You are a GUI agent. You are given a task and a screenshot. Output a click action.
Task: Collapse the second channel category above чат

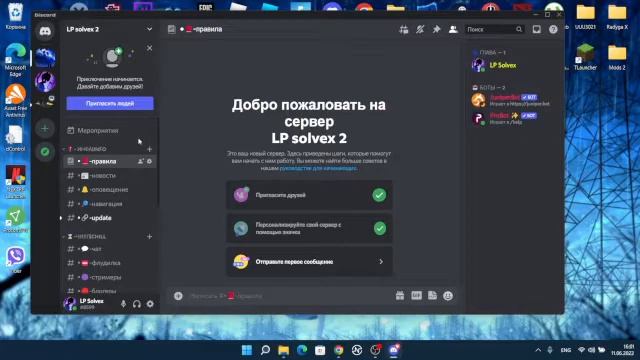coord(86,236)
